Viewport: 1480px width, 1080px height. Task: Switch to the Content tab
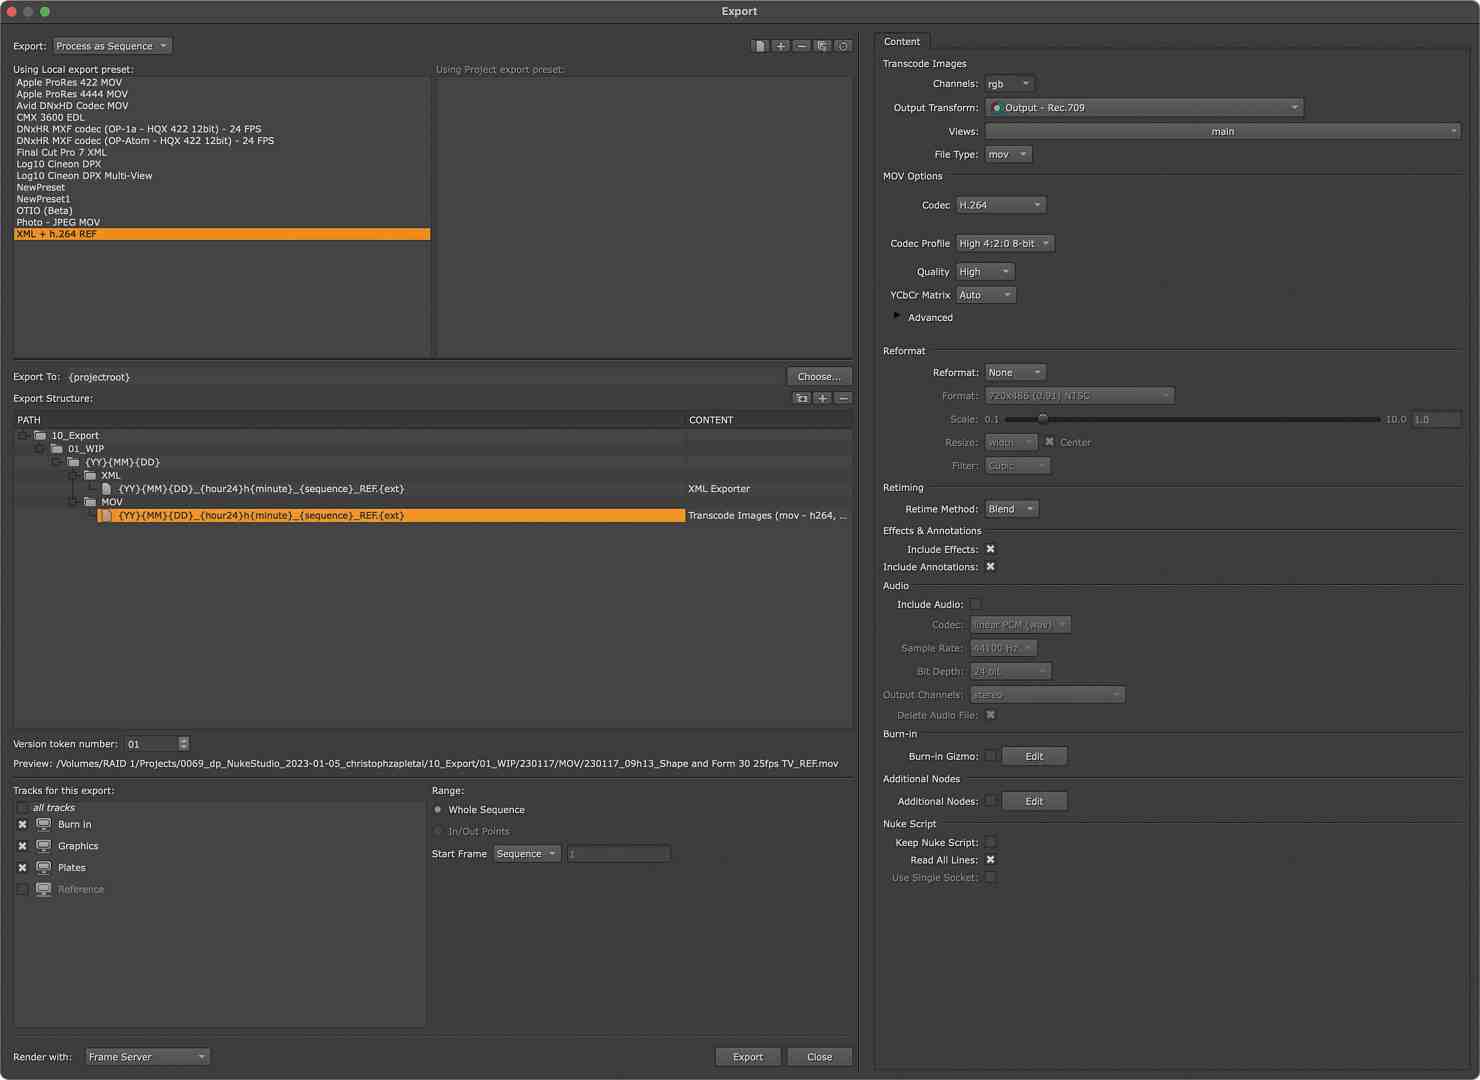tap(901, 41)
